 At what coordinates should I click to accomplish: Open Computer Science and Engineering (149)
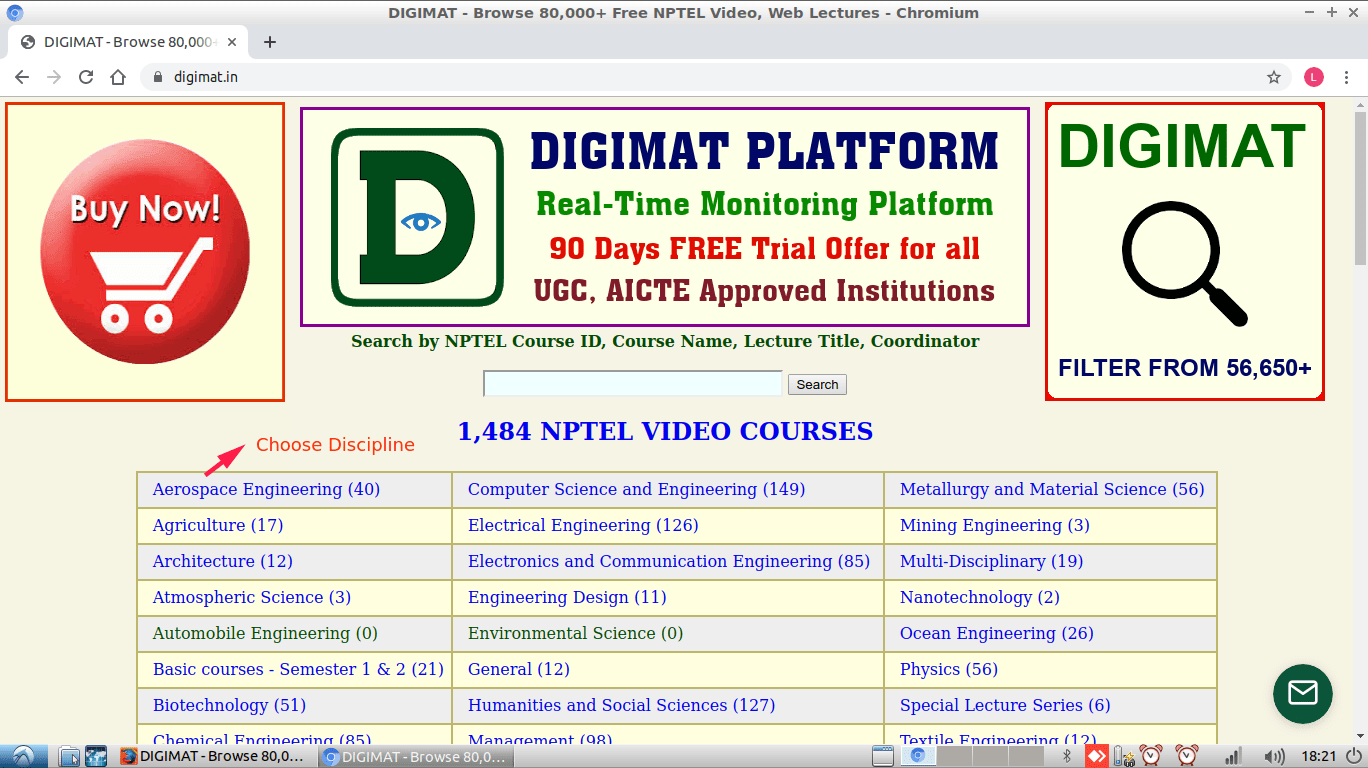click(636, 489)
